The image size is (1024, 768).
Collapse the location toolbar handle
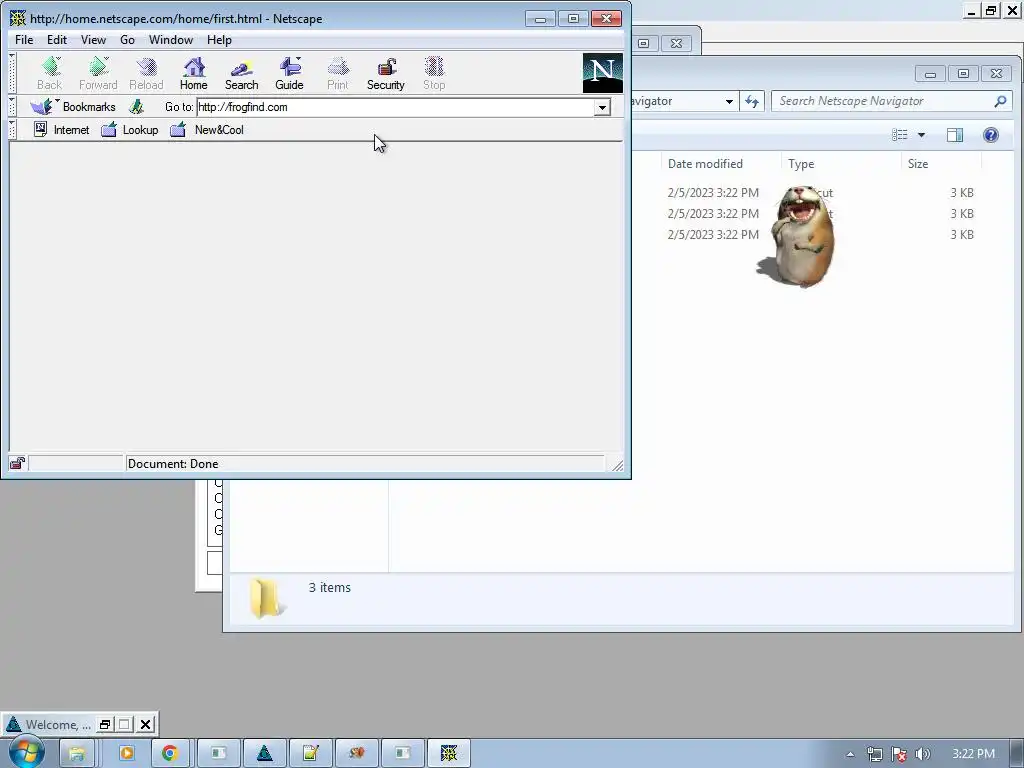[12, 106]
